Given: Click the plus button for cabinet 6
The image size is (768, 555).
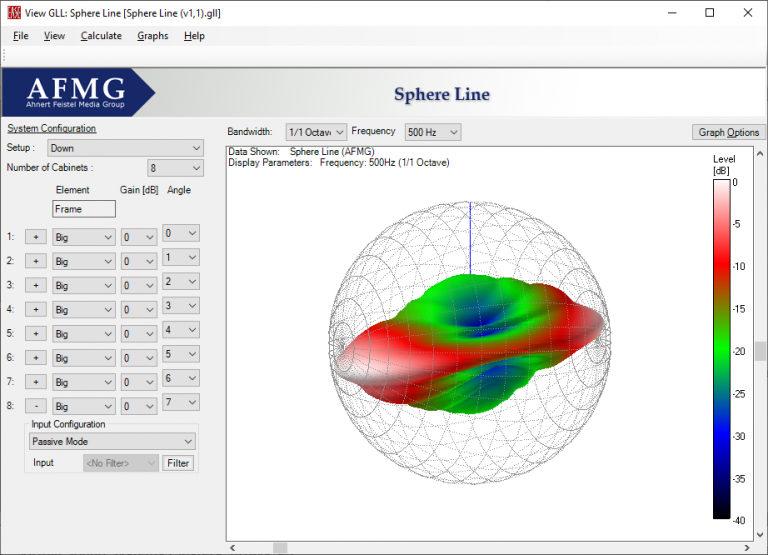Looking at the screenshot, I should pos(35,358).
